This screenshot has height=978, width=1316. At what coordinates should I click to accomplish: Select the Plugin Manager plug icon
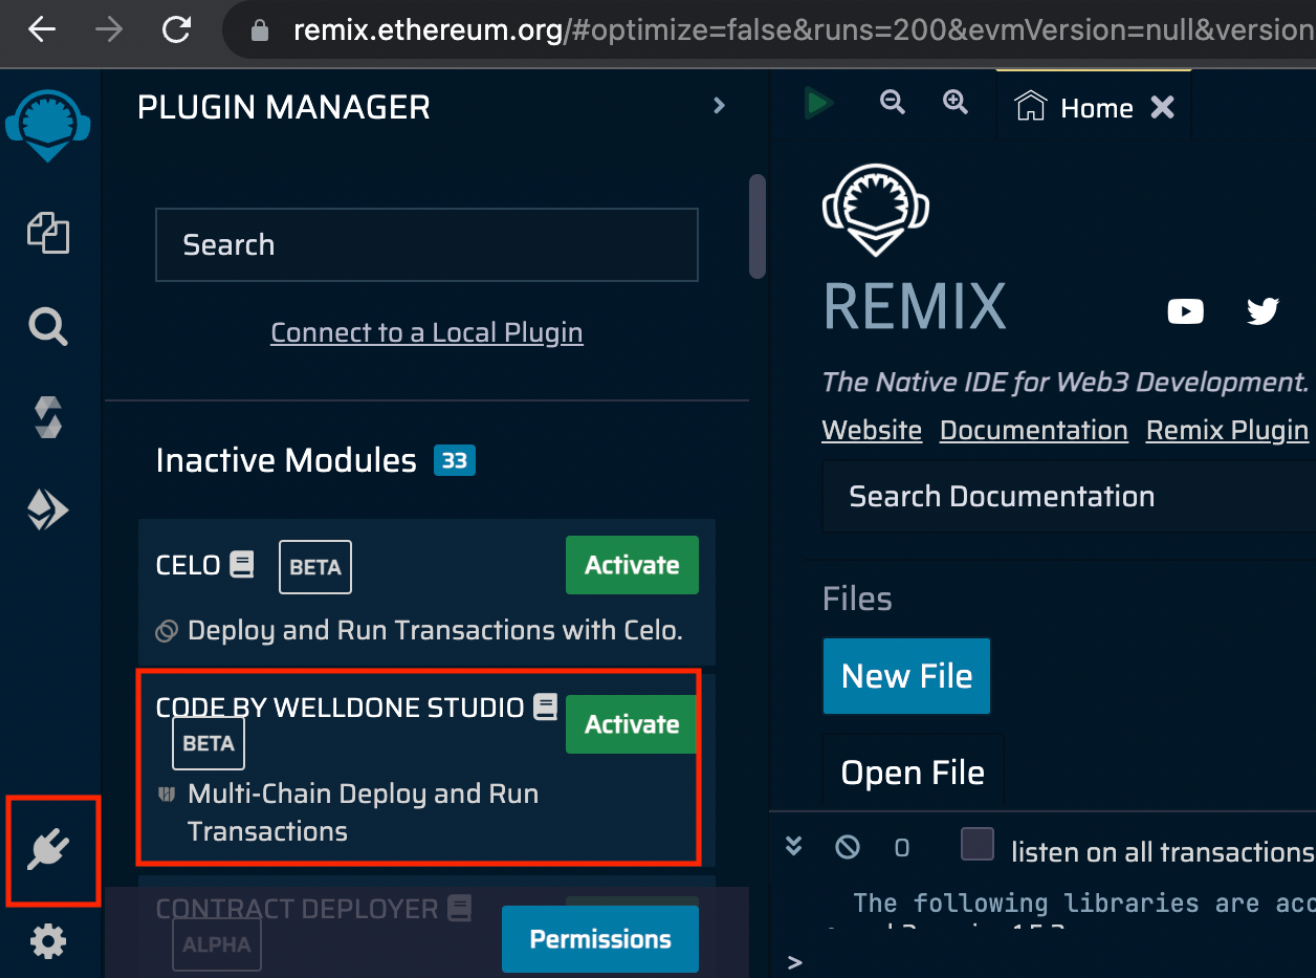pyautogui.click(x=49, y=851)
